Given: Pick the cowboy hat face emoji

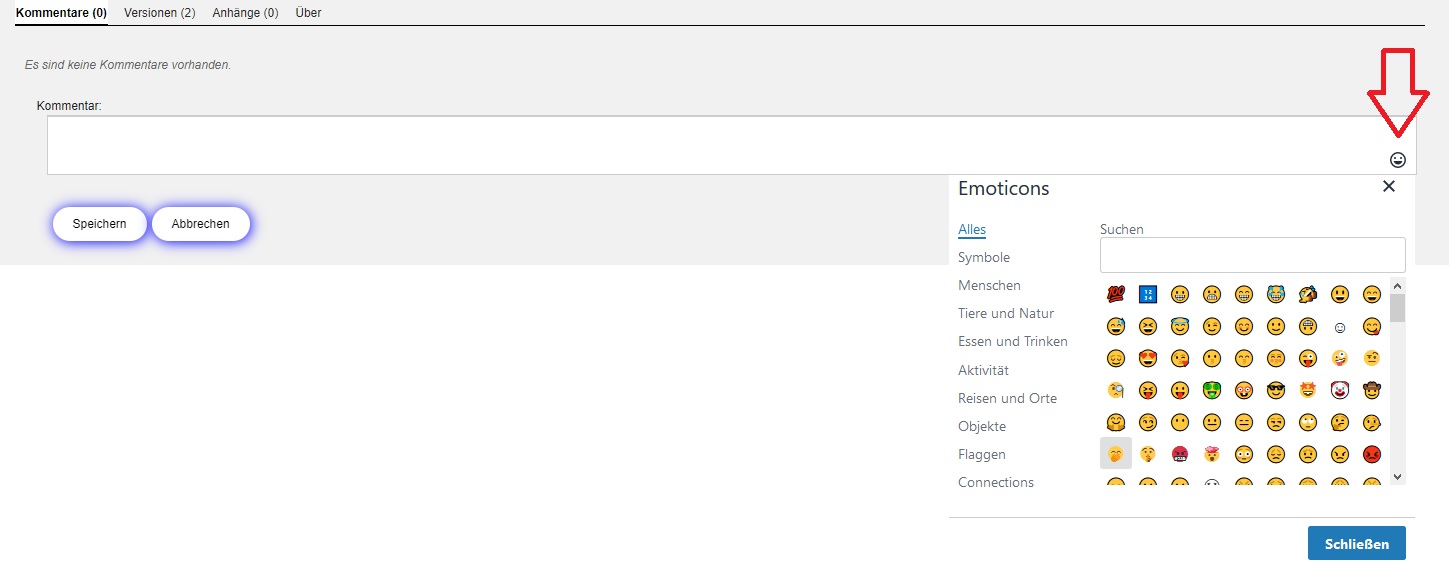Looking at the screenshot, I should click(x=1372, y=390).
